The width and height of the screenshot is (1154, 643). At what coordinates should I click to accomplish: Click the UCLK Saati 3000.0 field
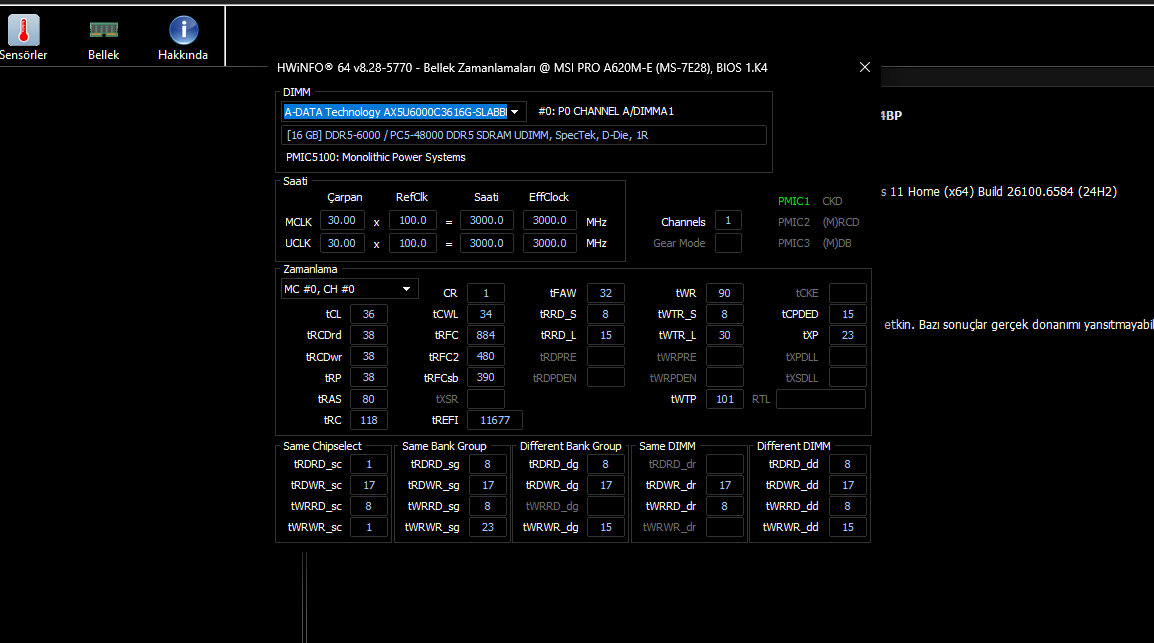(x=486, y=243)
